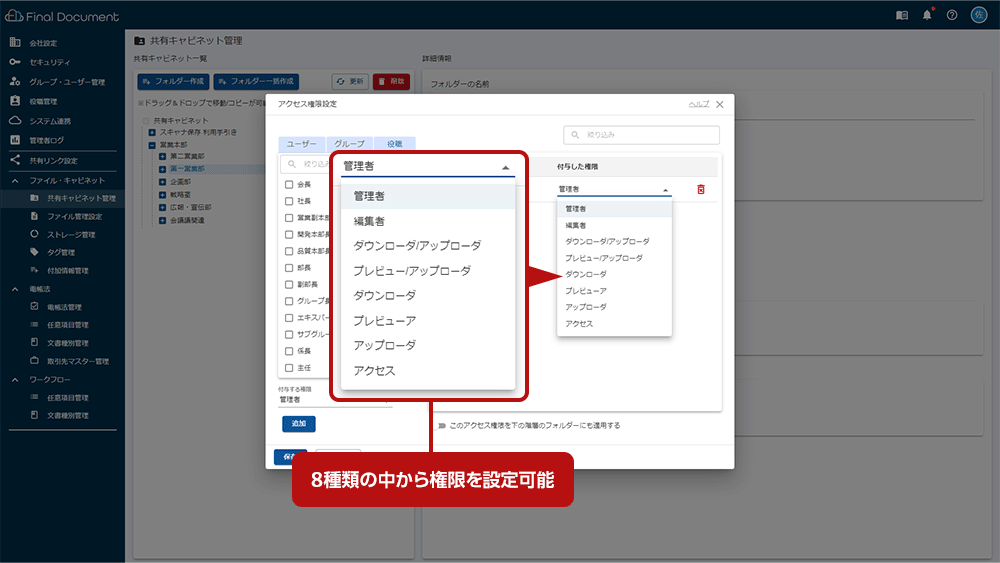Check the 社長 role checkbox
This screenshot has height=563, width=1000.
289,201
